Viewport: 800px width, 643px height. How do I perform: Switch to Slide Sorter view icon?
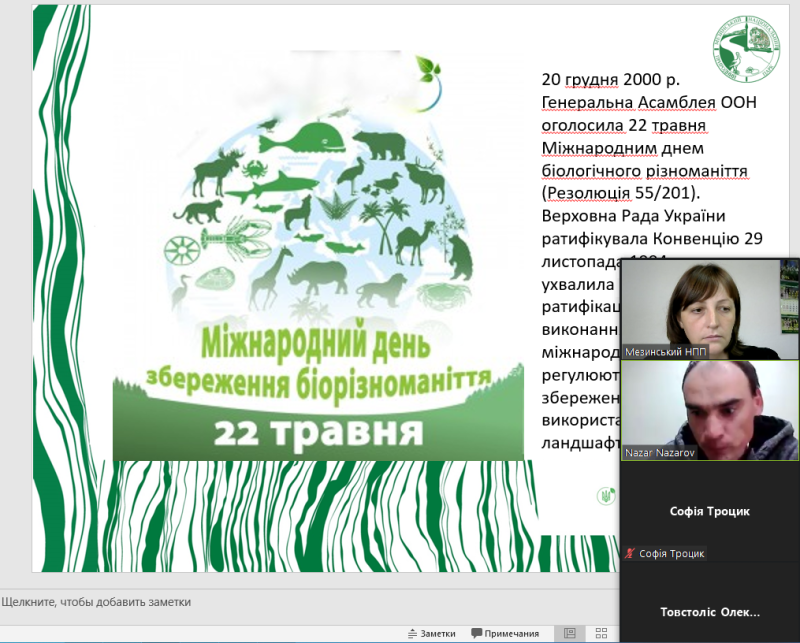pos(601,633)
